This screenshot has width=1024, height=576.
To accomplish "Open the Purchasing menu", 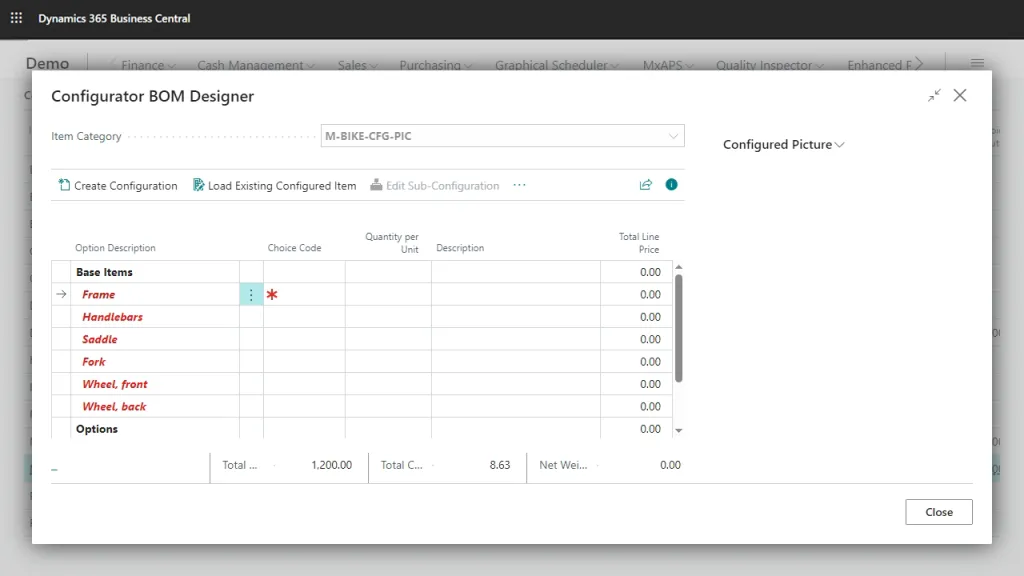I will pos(434,64).
